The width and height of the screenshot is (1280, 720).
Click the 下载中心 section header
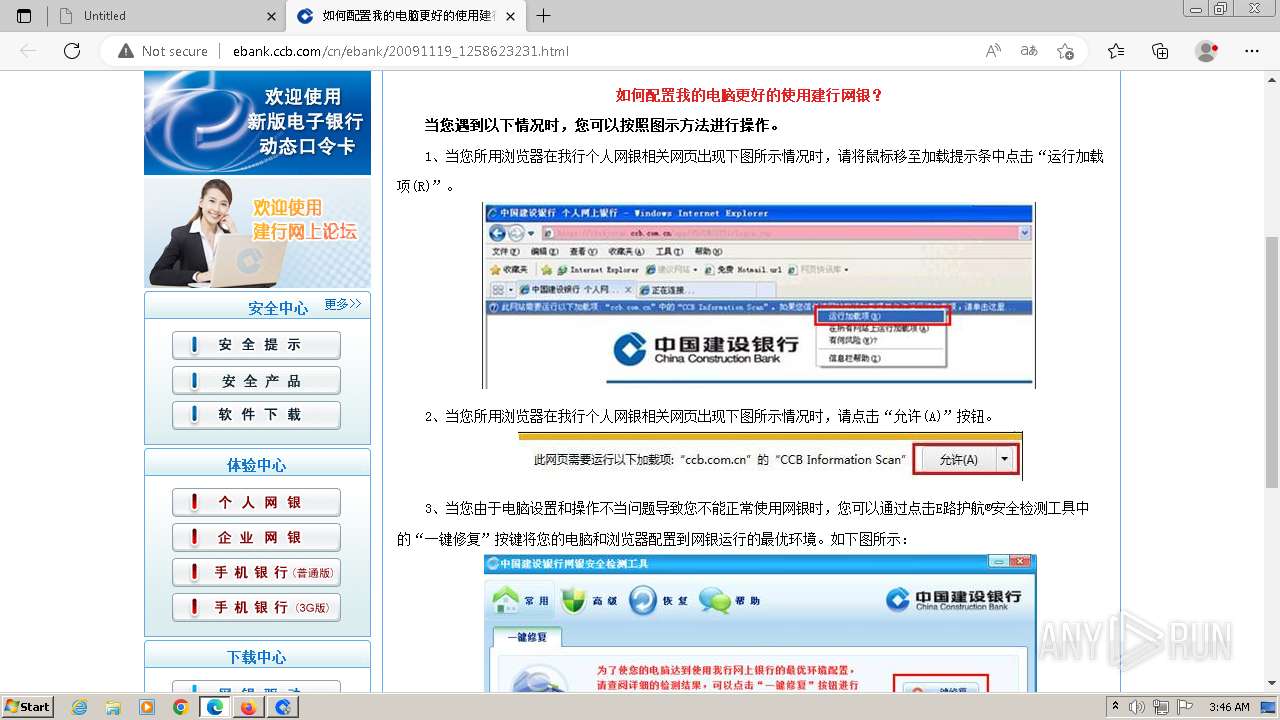tap(256, 657)
